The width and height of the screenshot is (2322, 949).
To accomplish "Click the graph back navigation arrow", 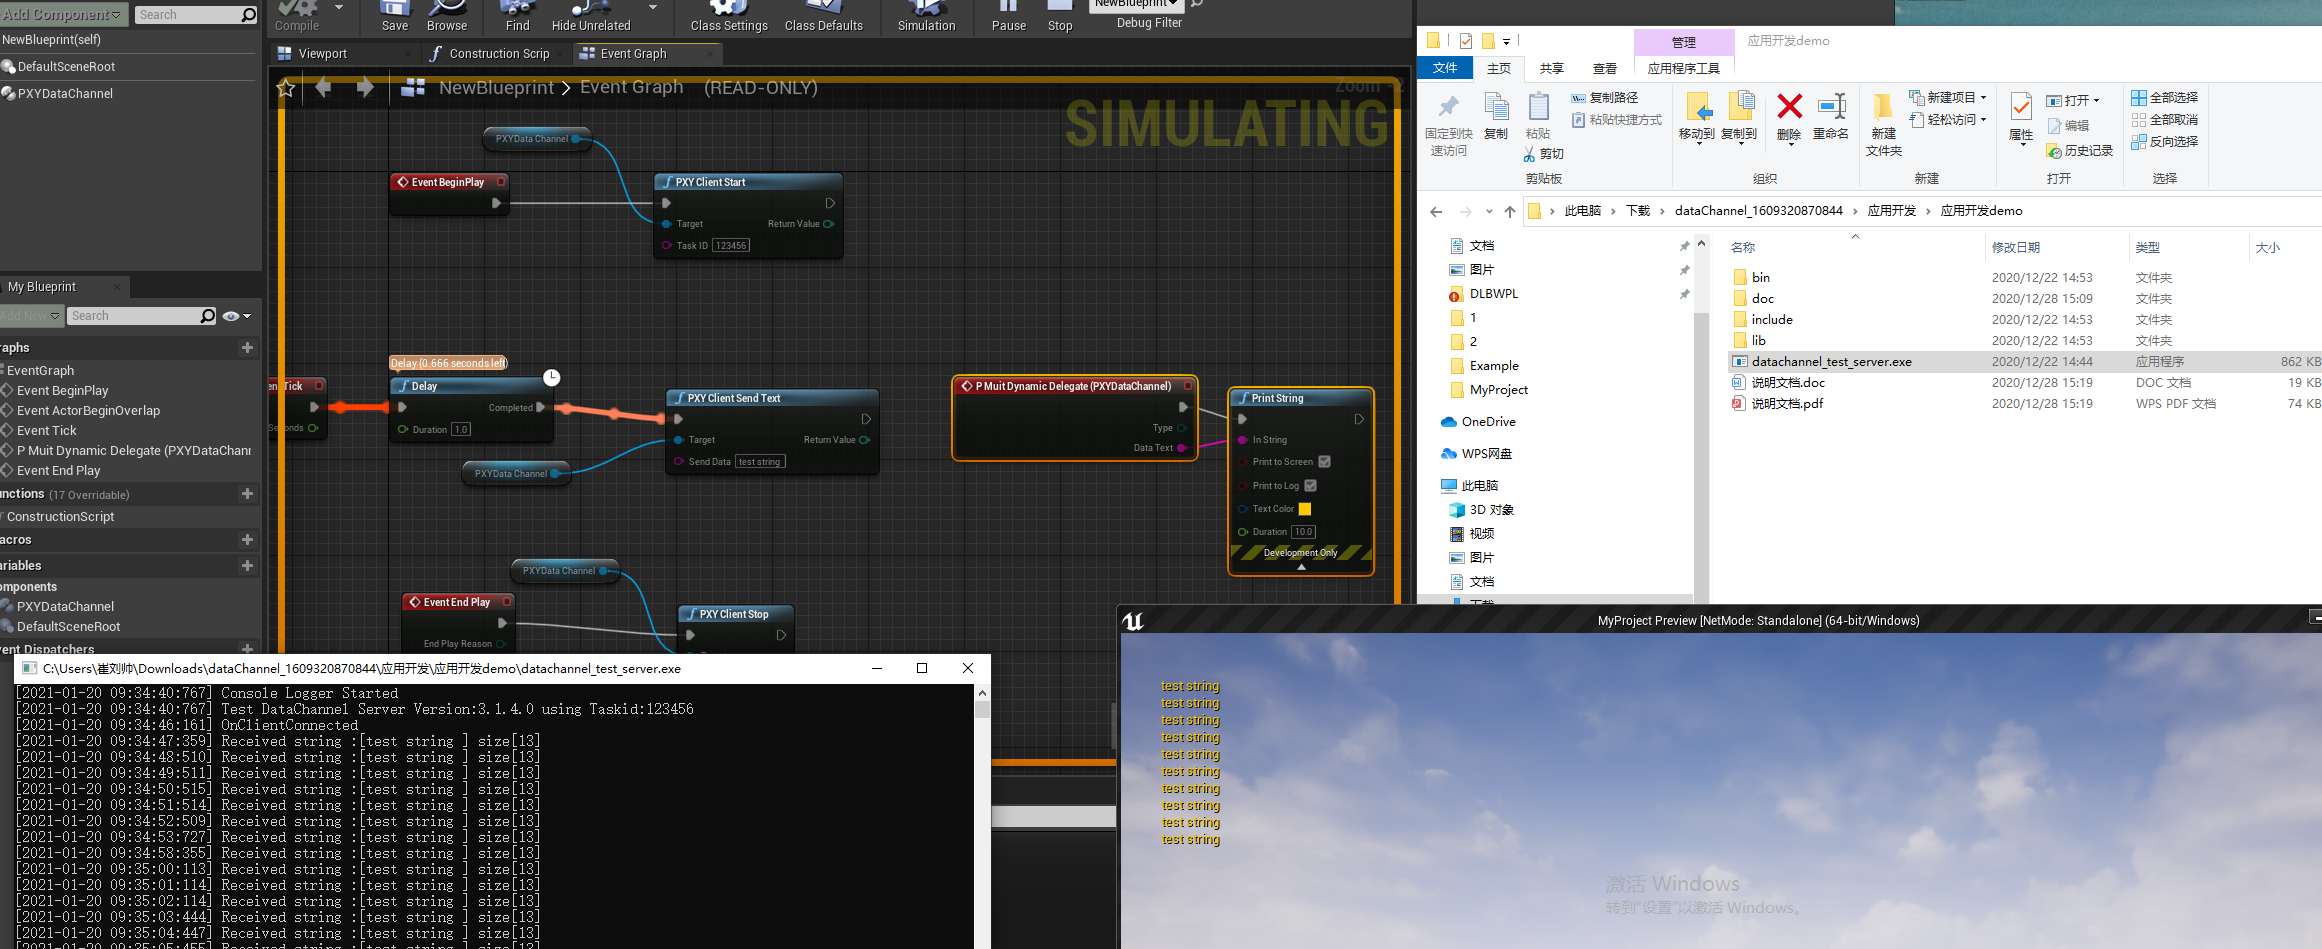I will 323,88.
